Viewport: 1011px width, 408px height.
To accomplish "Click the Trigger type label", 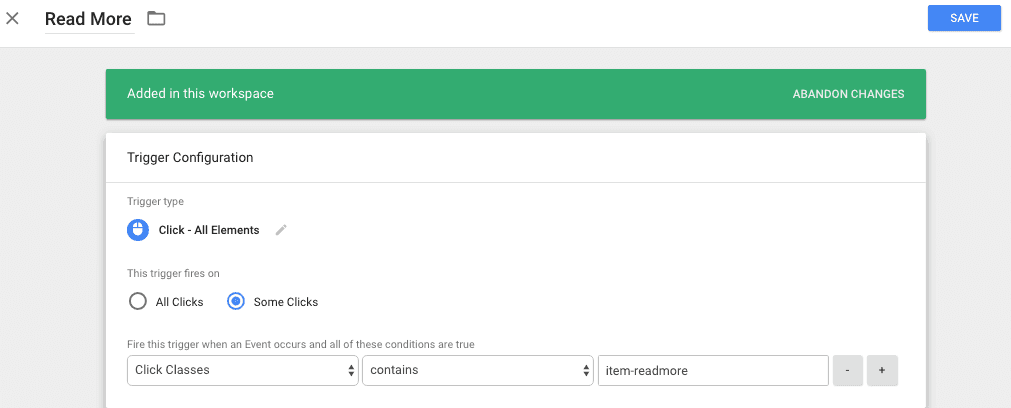I will 155,201.
